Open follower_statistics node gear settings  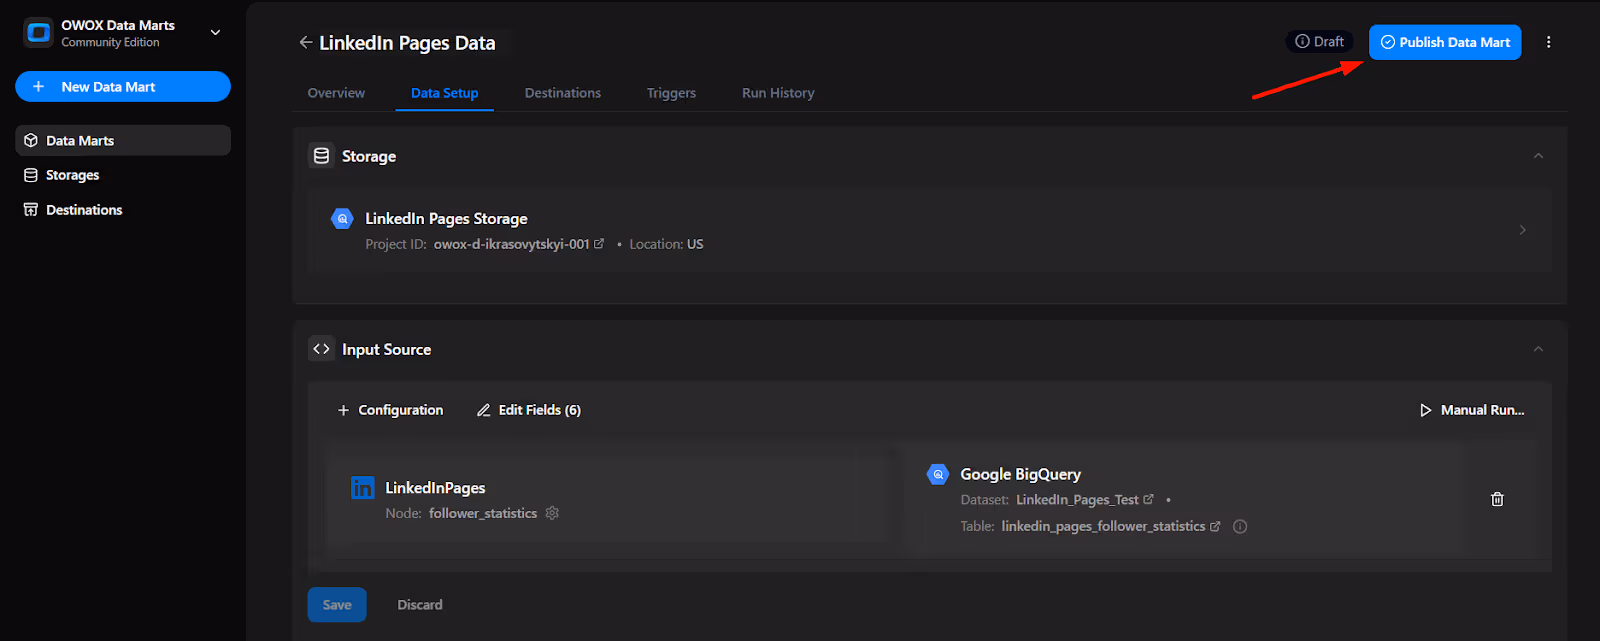[552, 513]
